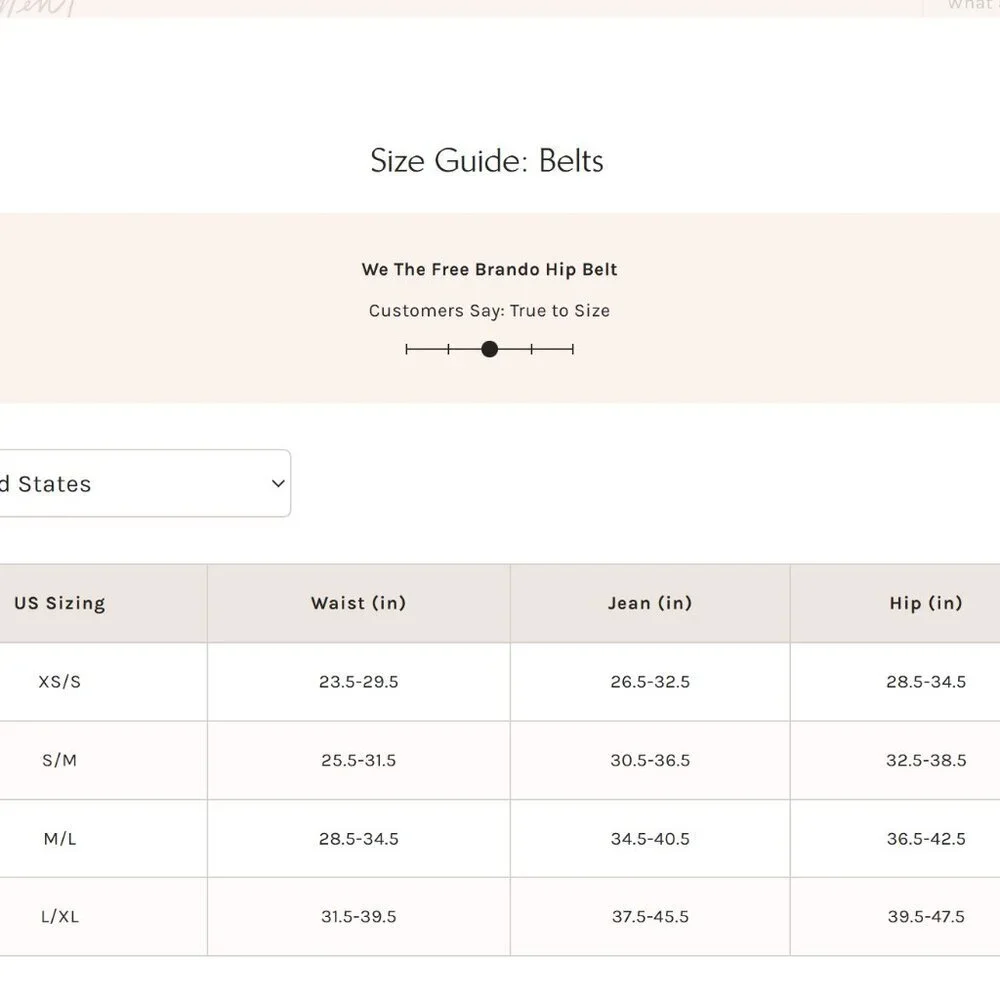Select the L/XL size row label
Viewport: 1000px width, 1000px height.
tap(59, 916)
